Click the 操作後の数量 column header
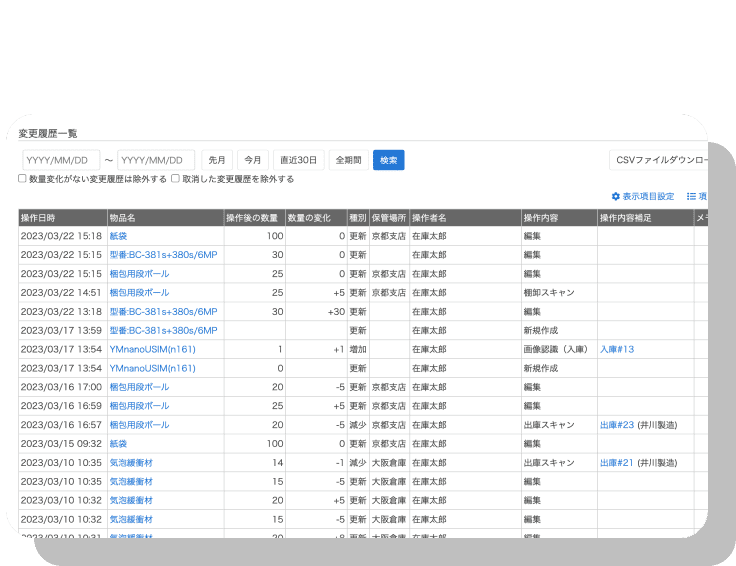736x566 pixels. (x=253, y=217)
